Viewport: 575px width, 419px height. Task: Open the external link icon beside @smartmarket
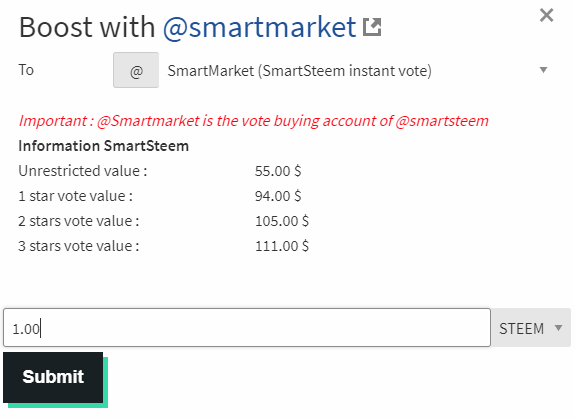[x=372, y=27]
